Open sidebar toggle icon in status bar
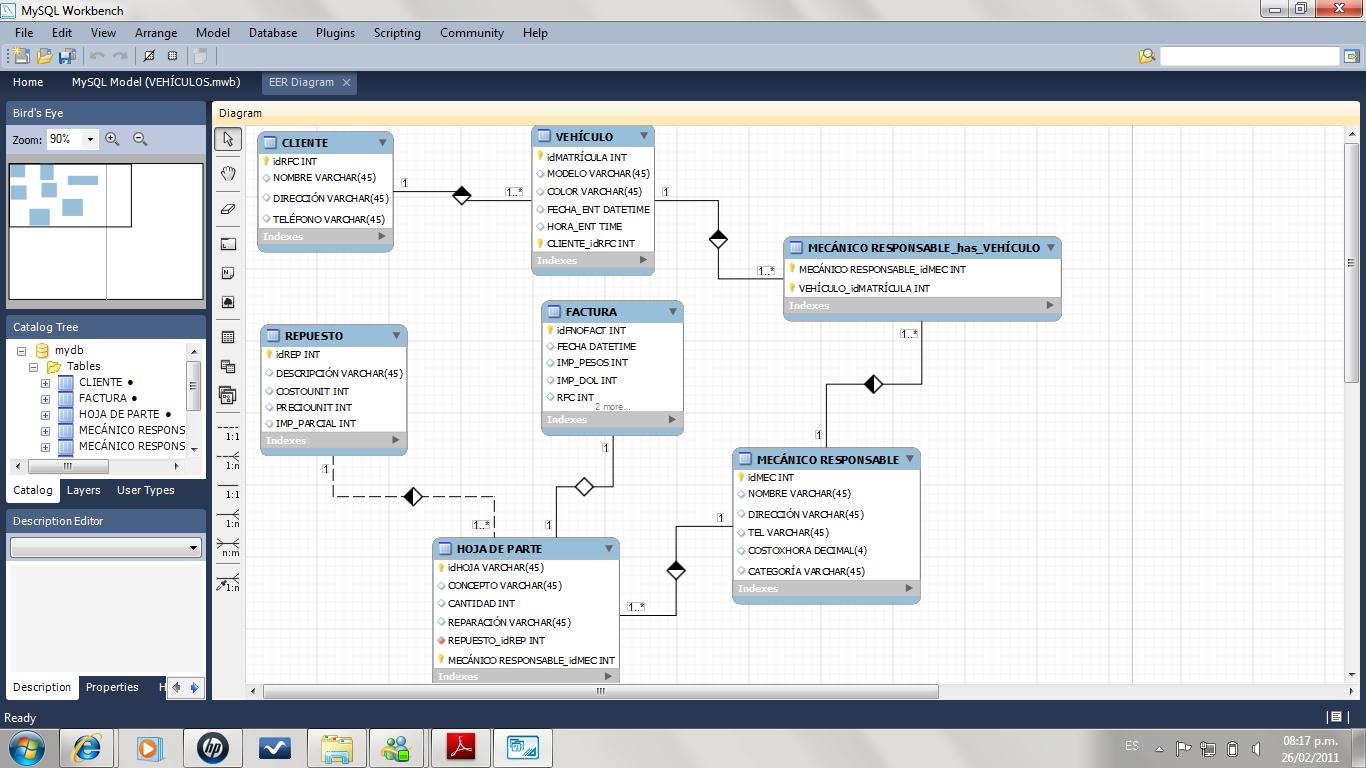This screenshot has width=1366, height=768. [x=1334, y=717]
